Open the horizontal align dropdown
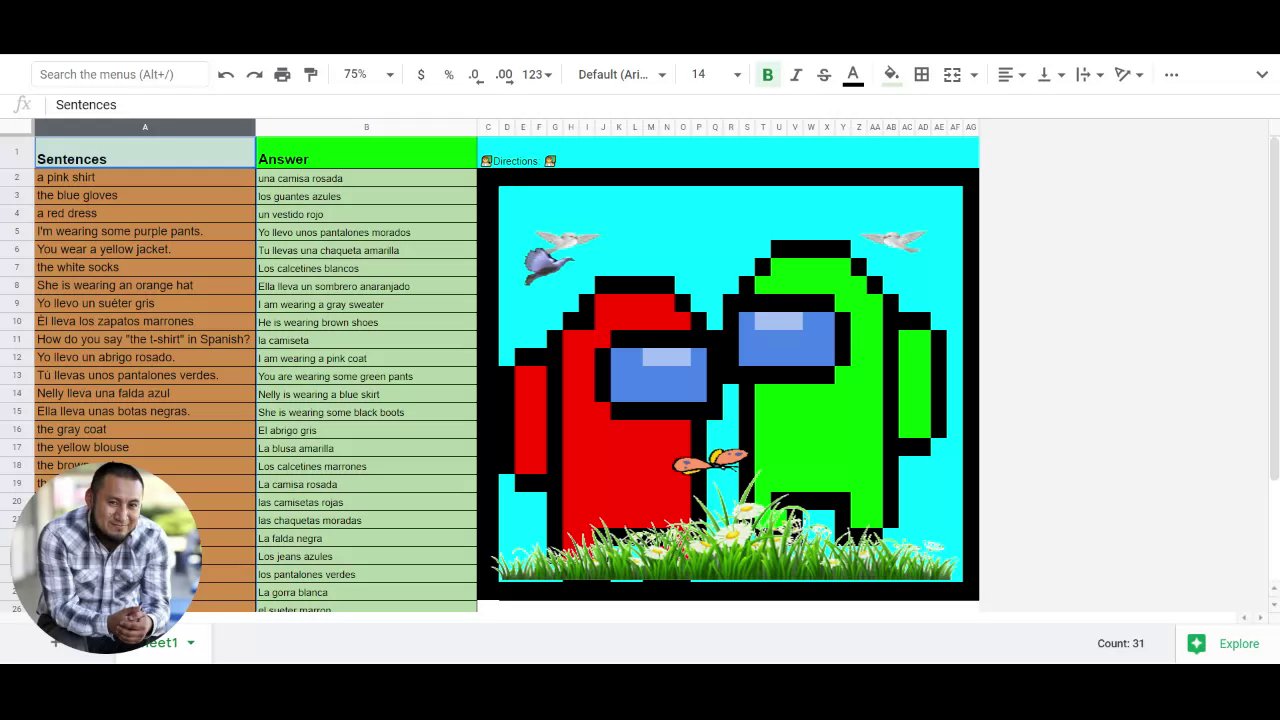Image resolution: width=1280 pixels, height=720 pixels. (1012, 75)
